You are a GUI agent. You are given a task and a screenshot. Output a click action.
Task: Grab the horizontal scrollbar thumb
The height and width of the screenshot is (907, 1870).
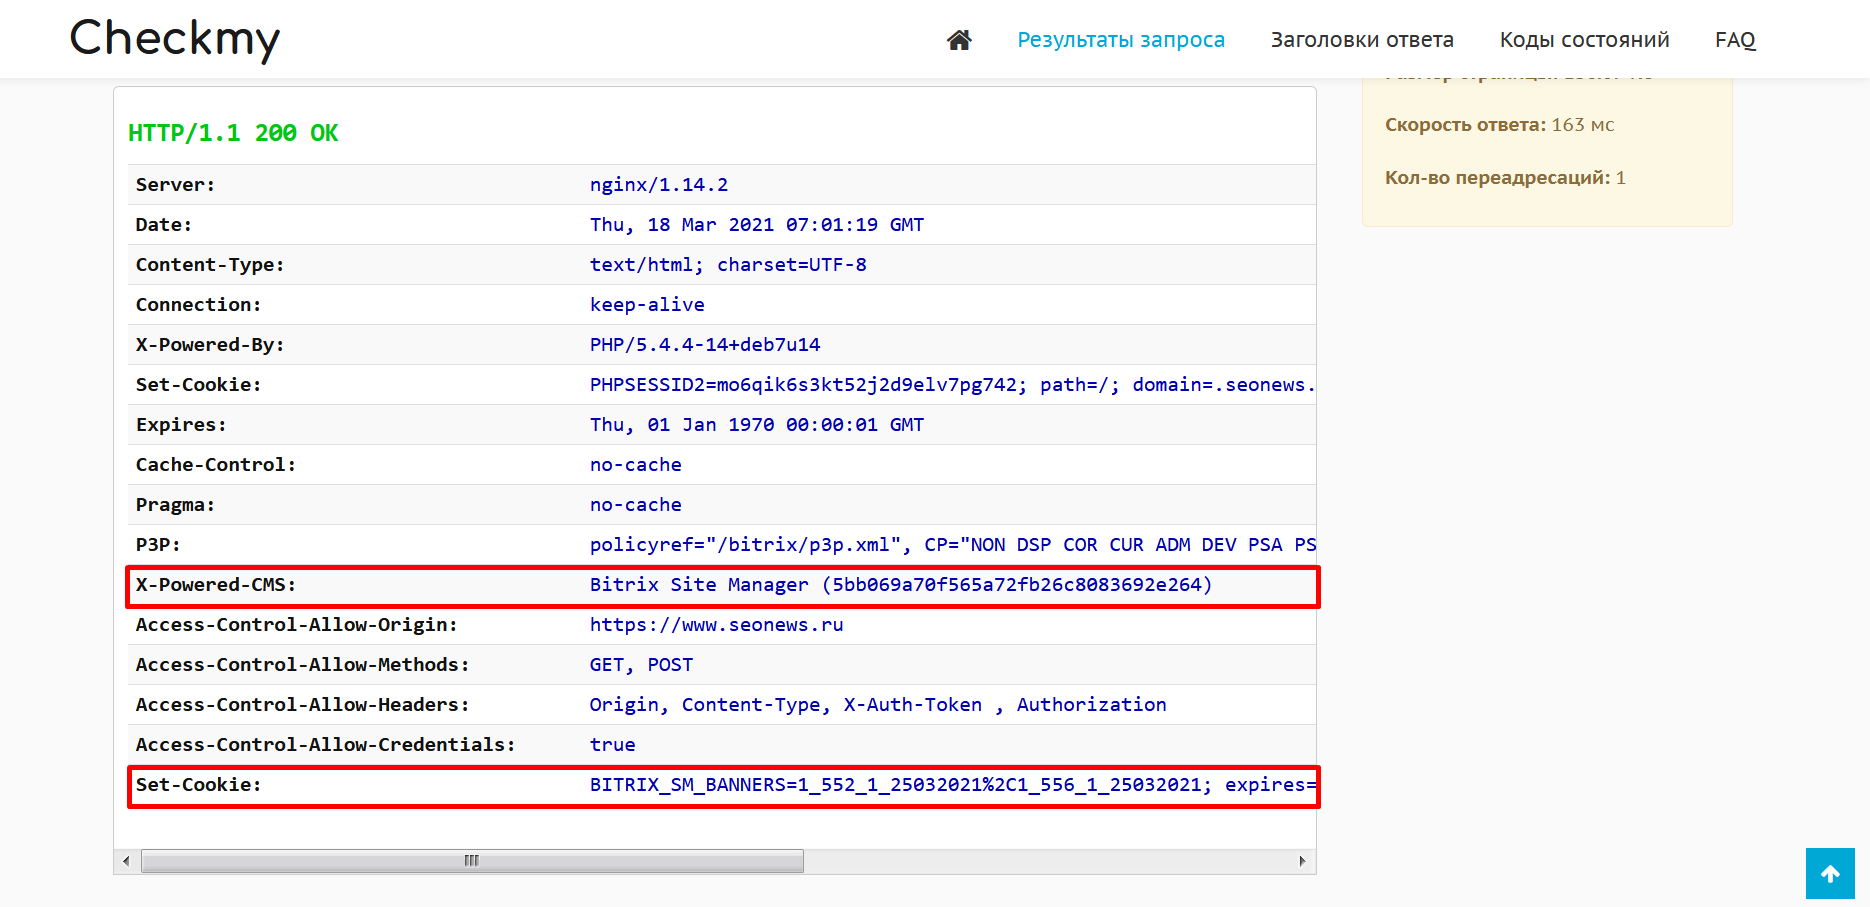(x=472, y=861)
